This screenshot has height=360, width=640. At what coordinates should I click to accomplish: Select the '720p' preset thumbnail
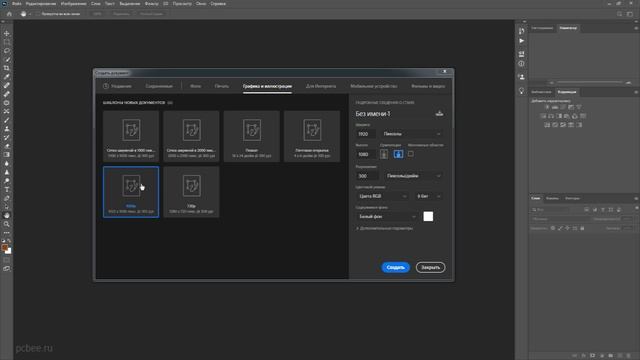(191, 192)
